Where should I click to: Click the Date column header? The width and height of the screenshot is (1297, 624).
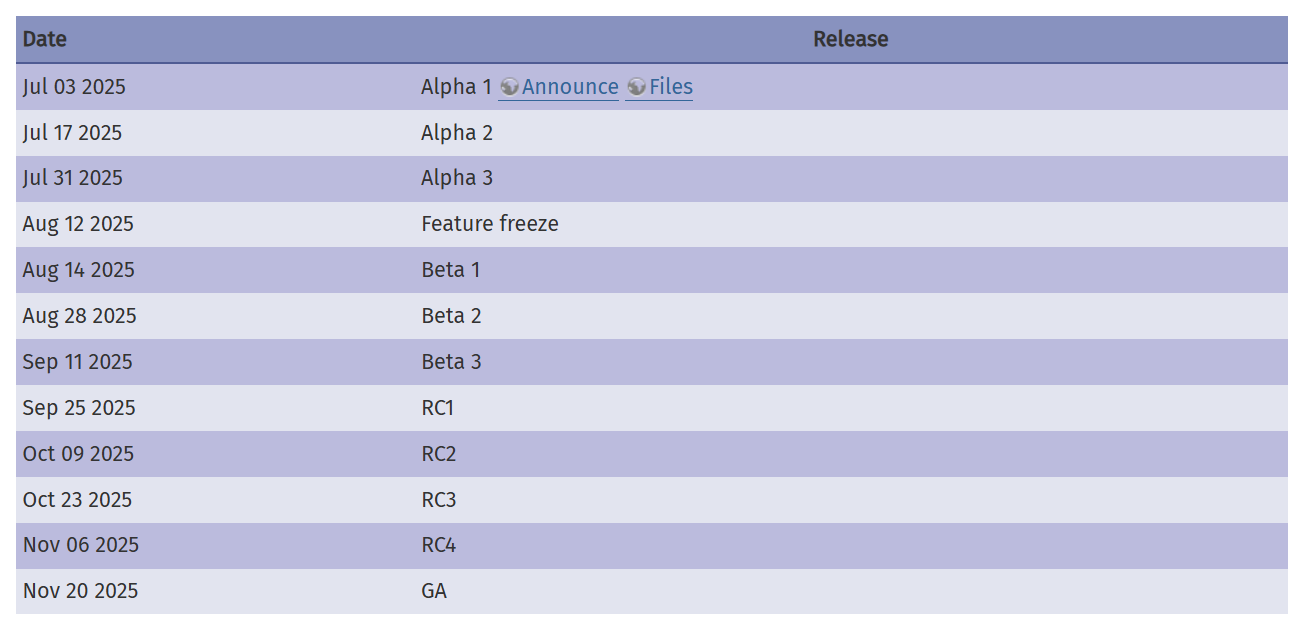(x=45, y=39)
